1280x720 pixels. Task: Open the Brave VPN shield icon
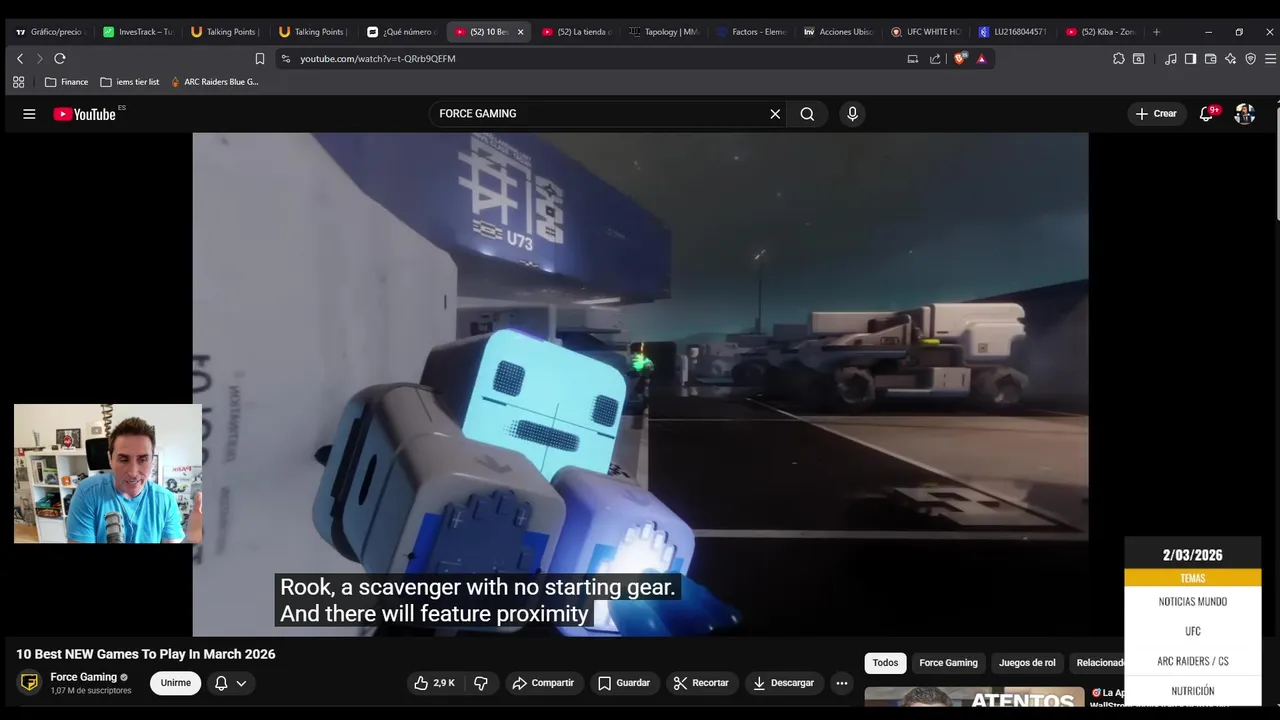(1250, 59)
